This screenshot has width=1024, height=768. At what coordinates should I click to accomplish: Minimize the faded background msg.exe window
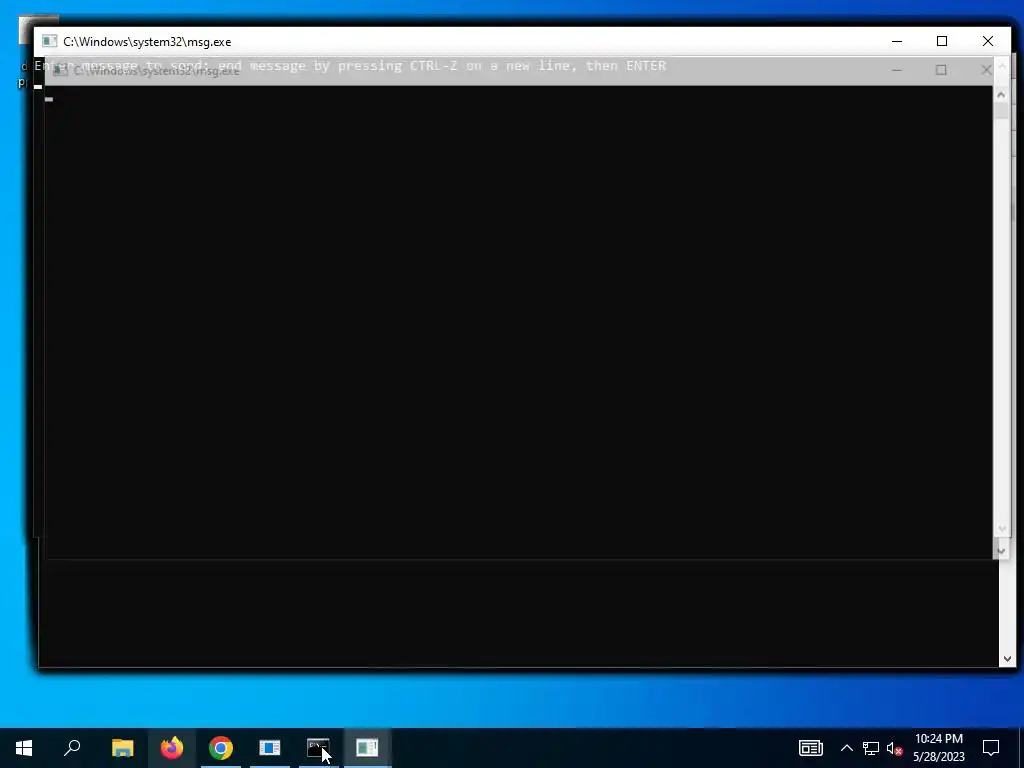pyautogui.click(x=897, y=70)
